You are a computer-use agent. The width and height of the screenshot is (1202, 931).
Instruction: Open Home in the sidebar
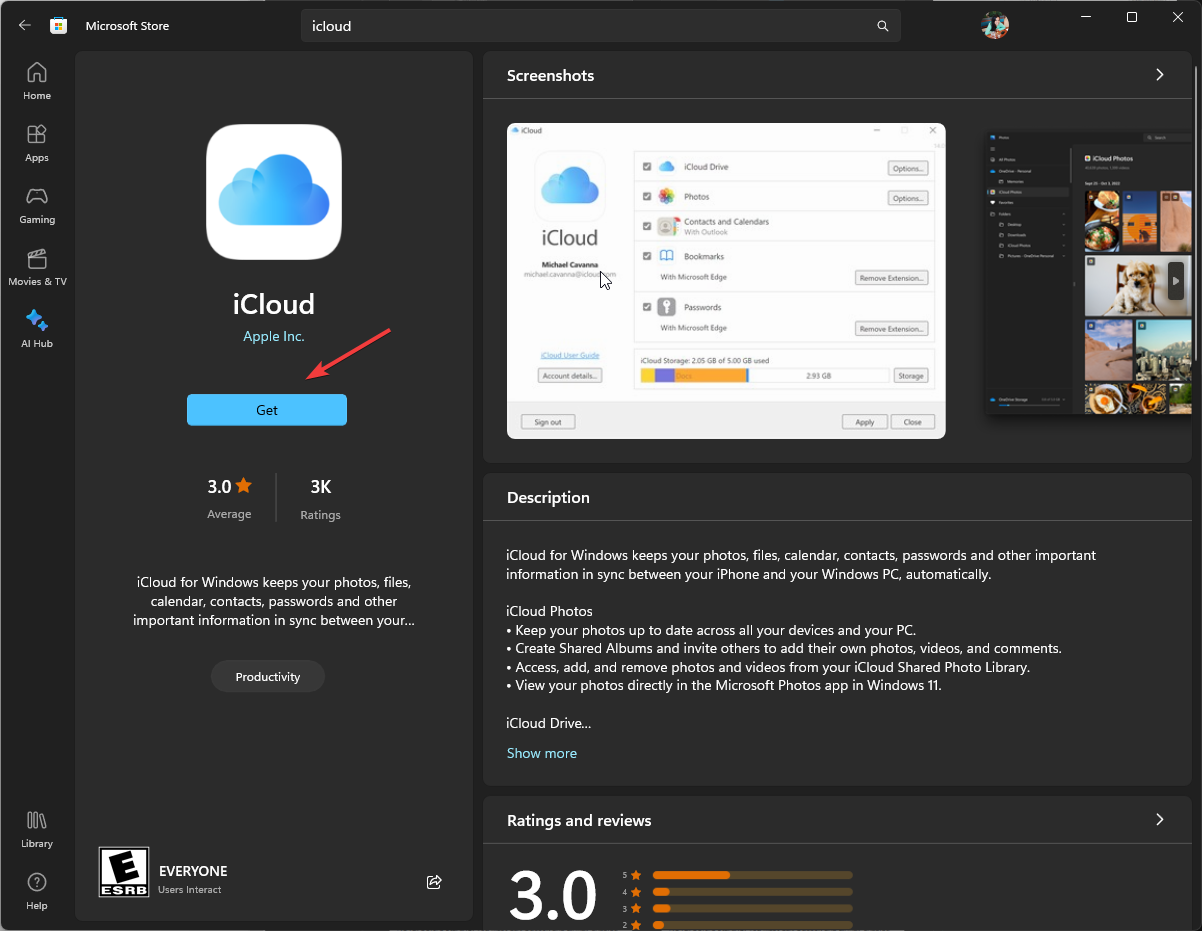coord(37,82)
